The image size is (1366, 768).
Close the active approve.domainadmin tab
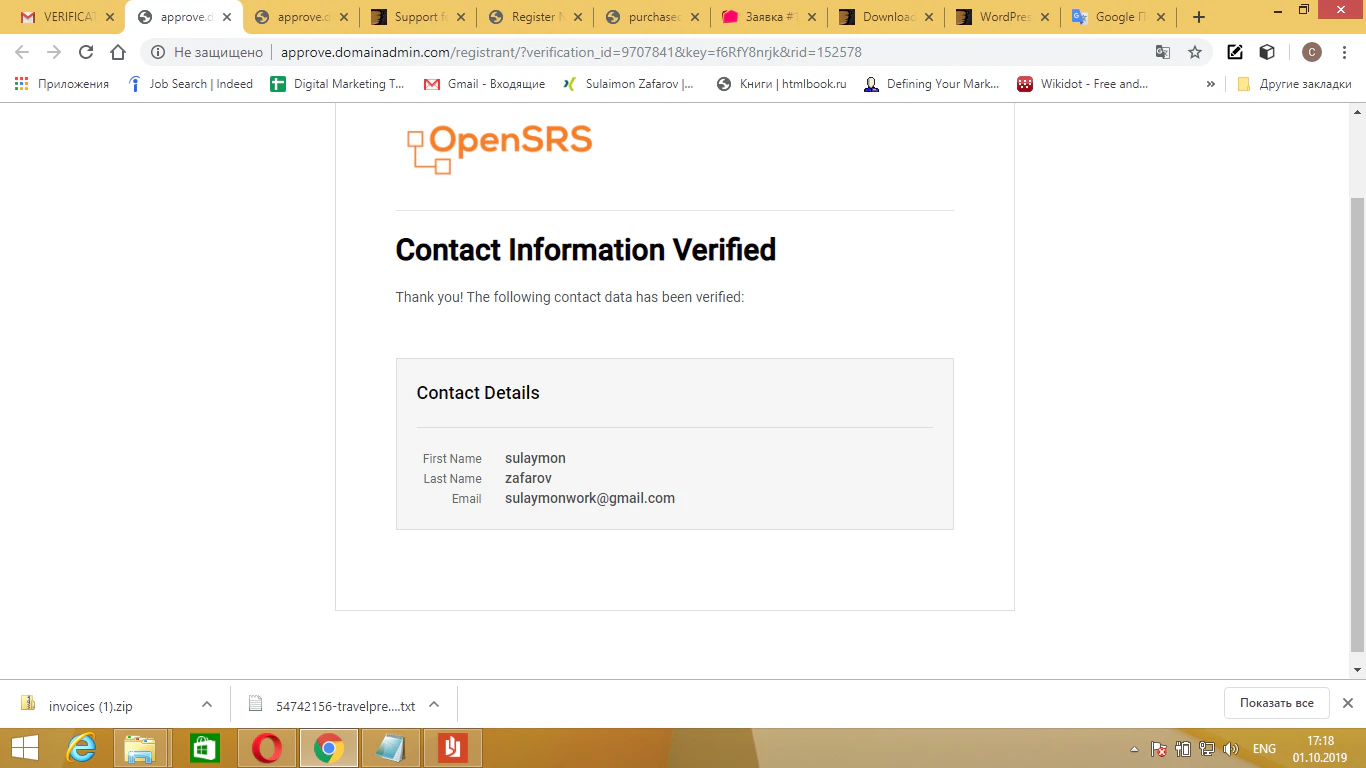[x=227, y=17]
